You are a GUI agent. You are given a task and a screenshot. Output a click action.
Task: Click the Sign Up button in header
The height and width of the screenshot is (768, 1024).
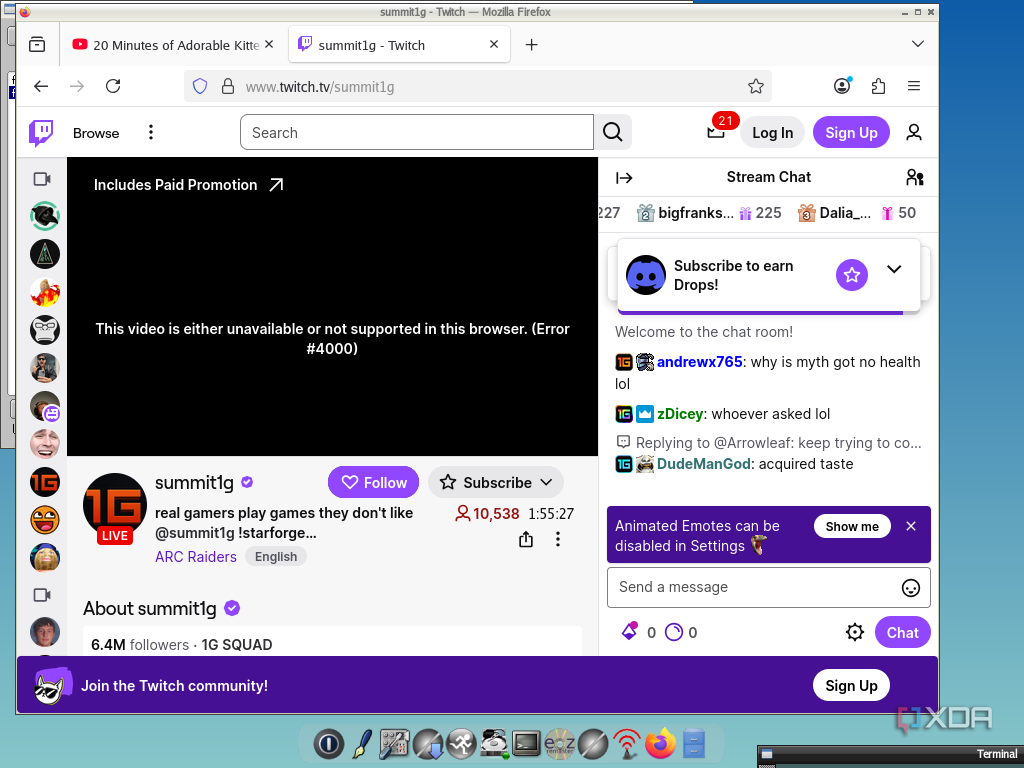point(851,133)
